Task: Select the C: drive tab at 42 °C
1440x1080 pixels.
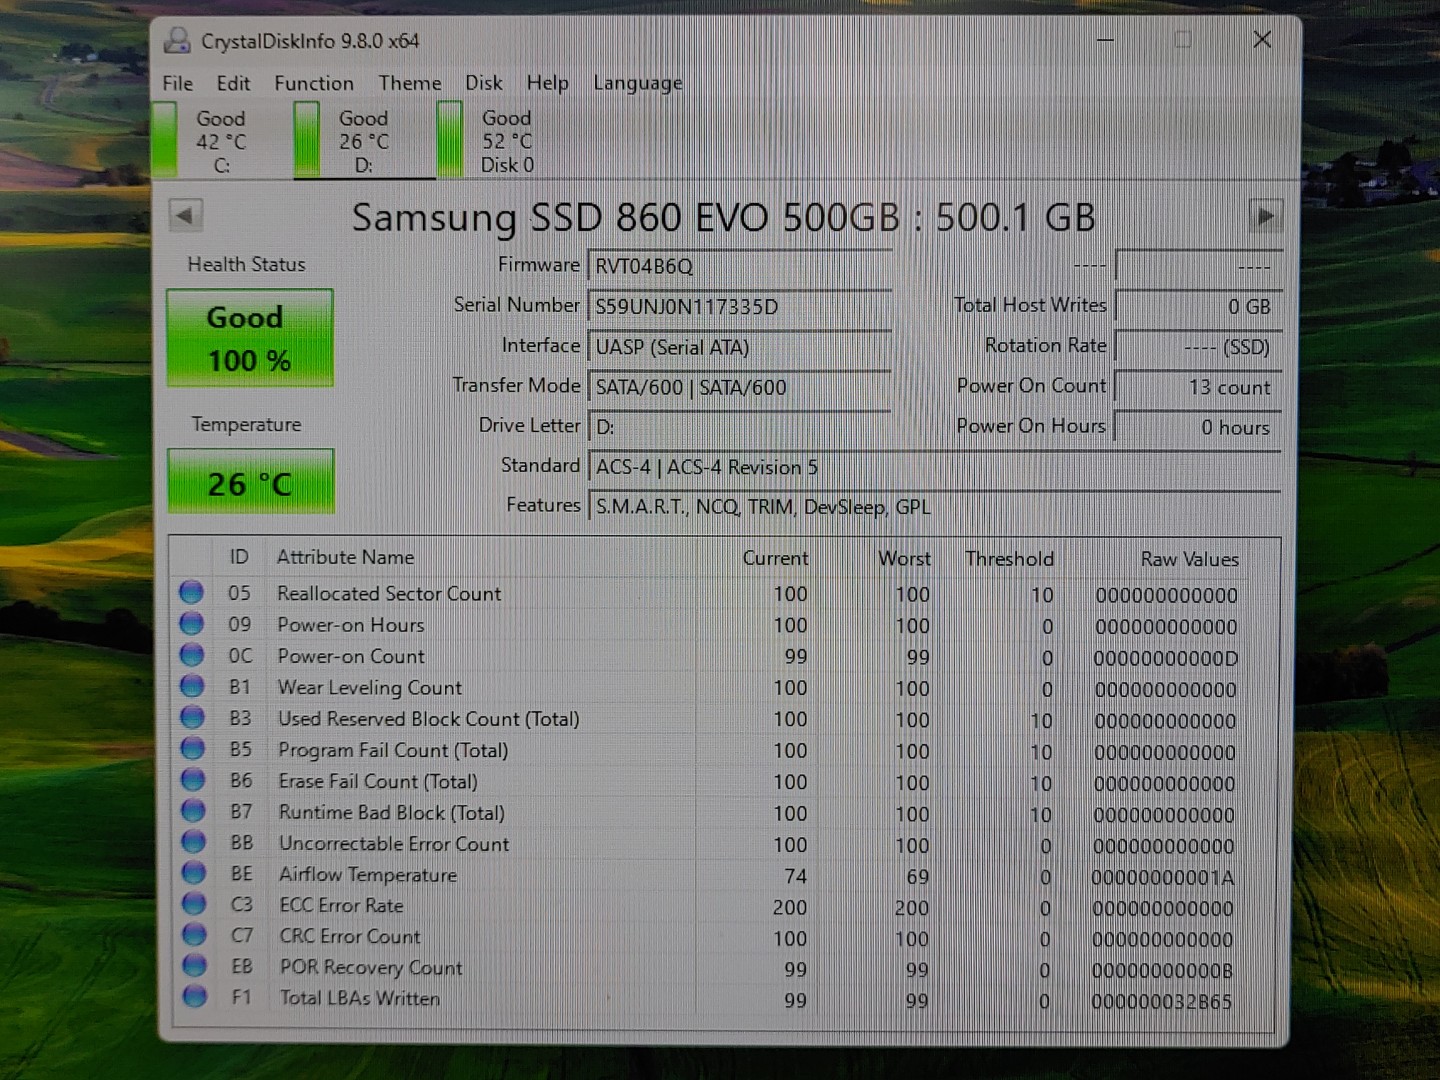Action: [x=220, y=141]
